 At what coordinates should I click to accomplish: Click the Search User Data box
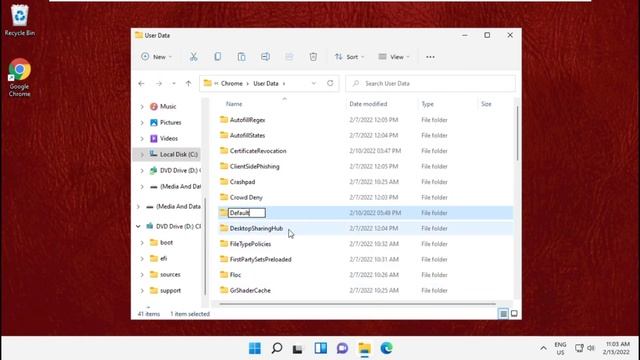[431, 83]
